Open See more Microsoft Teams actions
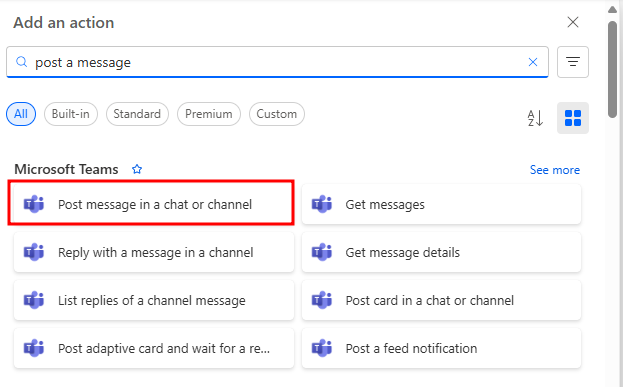The height and width of the screenshot is (387, 623). tap(555, 170)
